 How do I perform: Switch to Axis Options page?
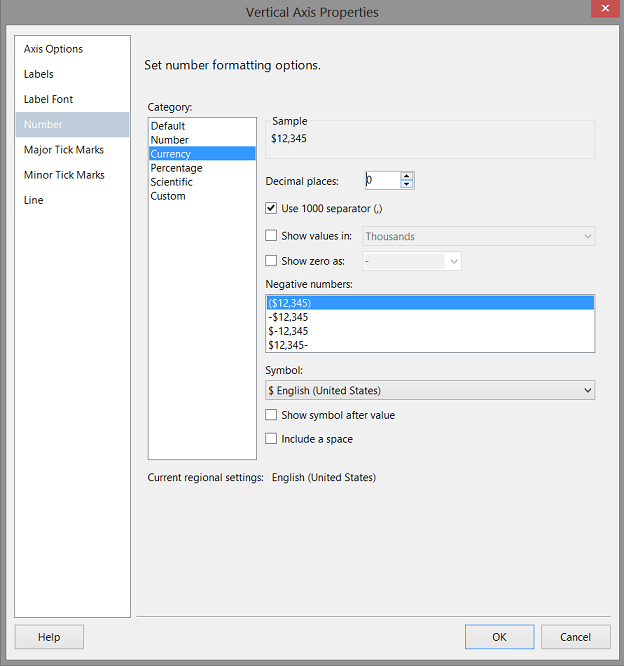point(54,49)
